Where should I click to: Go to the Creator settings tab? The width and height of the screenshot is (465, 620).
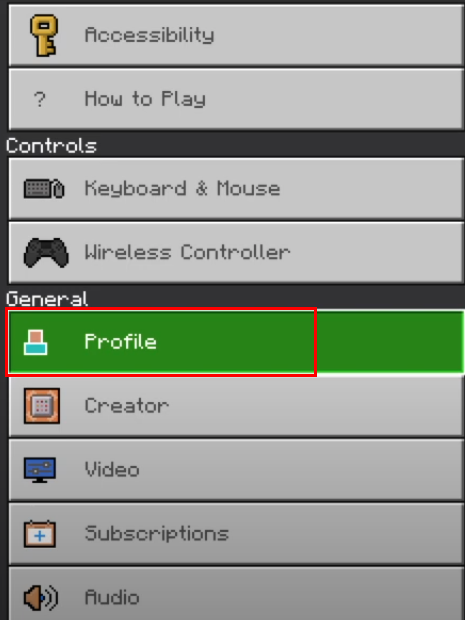pyautogui.click(x=236, y=406)
